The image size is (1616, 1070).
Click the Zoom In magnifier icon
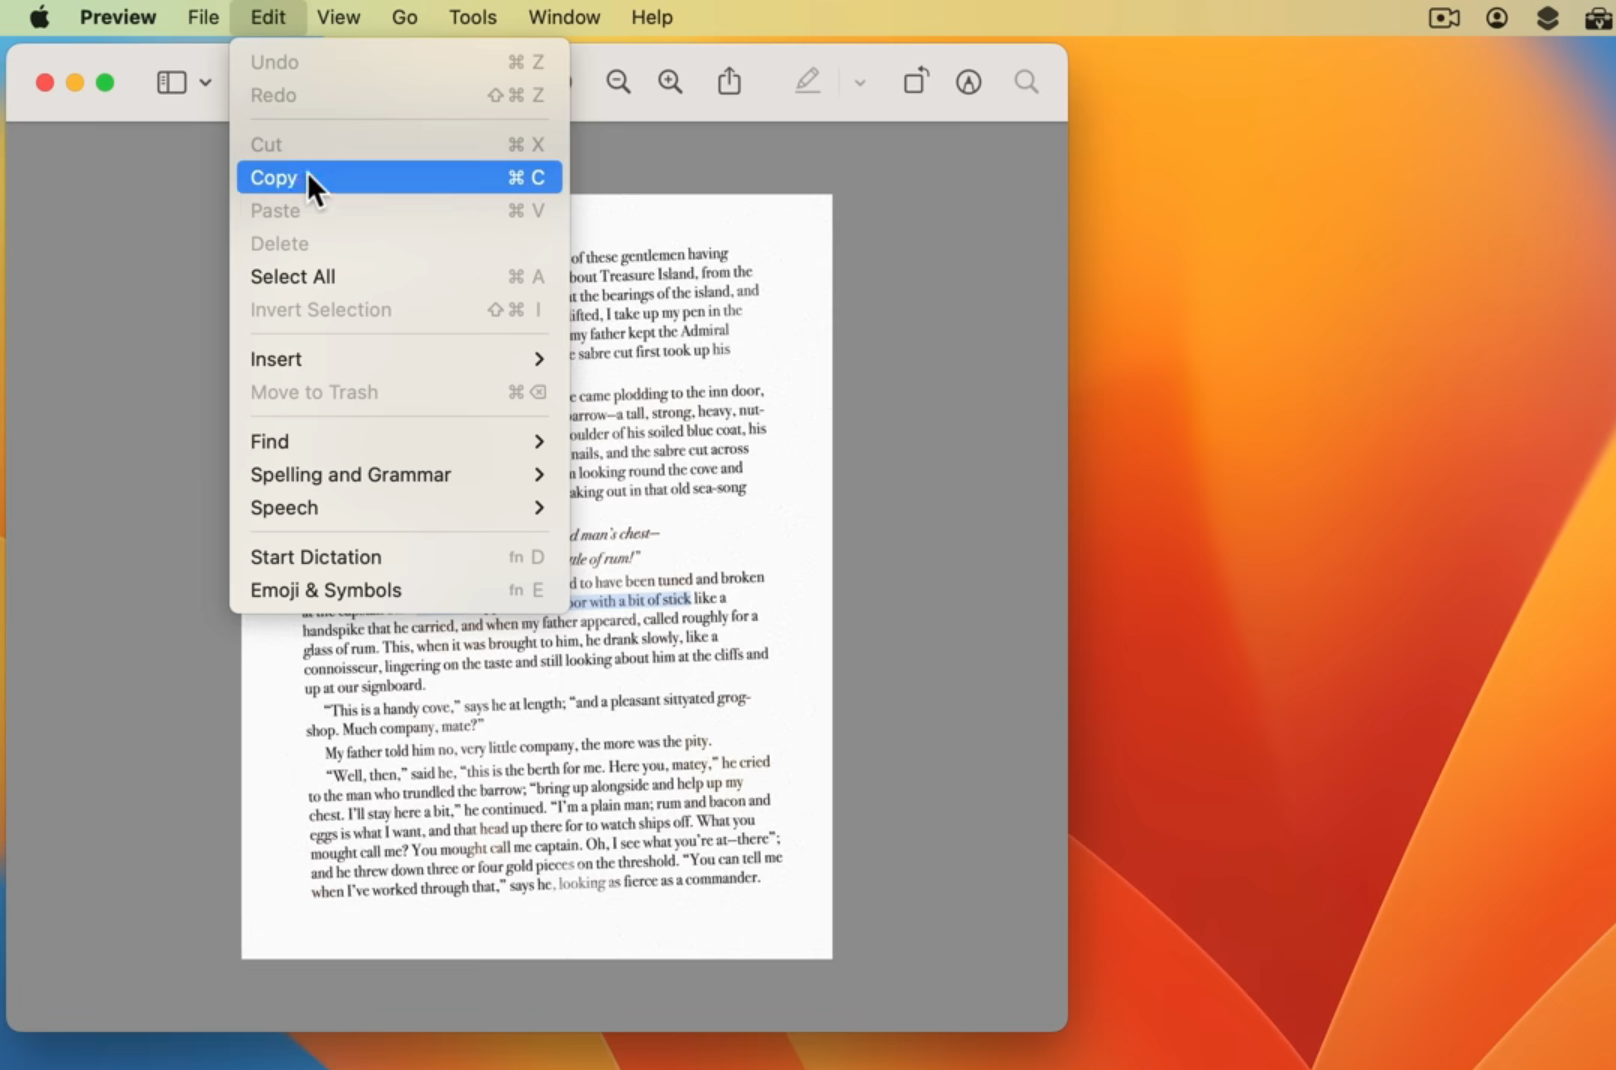670,82
